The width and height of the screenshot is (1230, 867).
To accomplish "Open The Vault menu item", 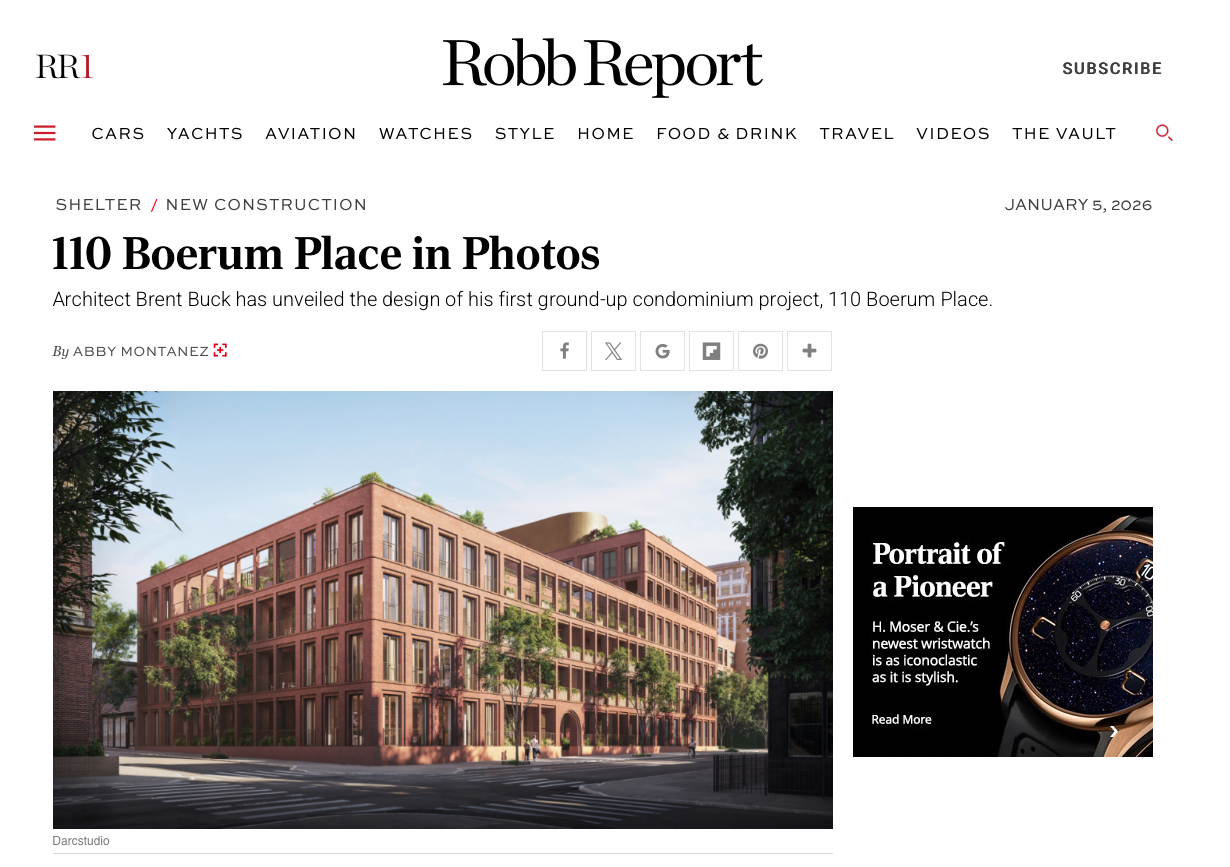I will [x=1064, y=133].
